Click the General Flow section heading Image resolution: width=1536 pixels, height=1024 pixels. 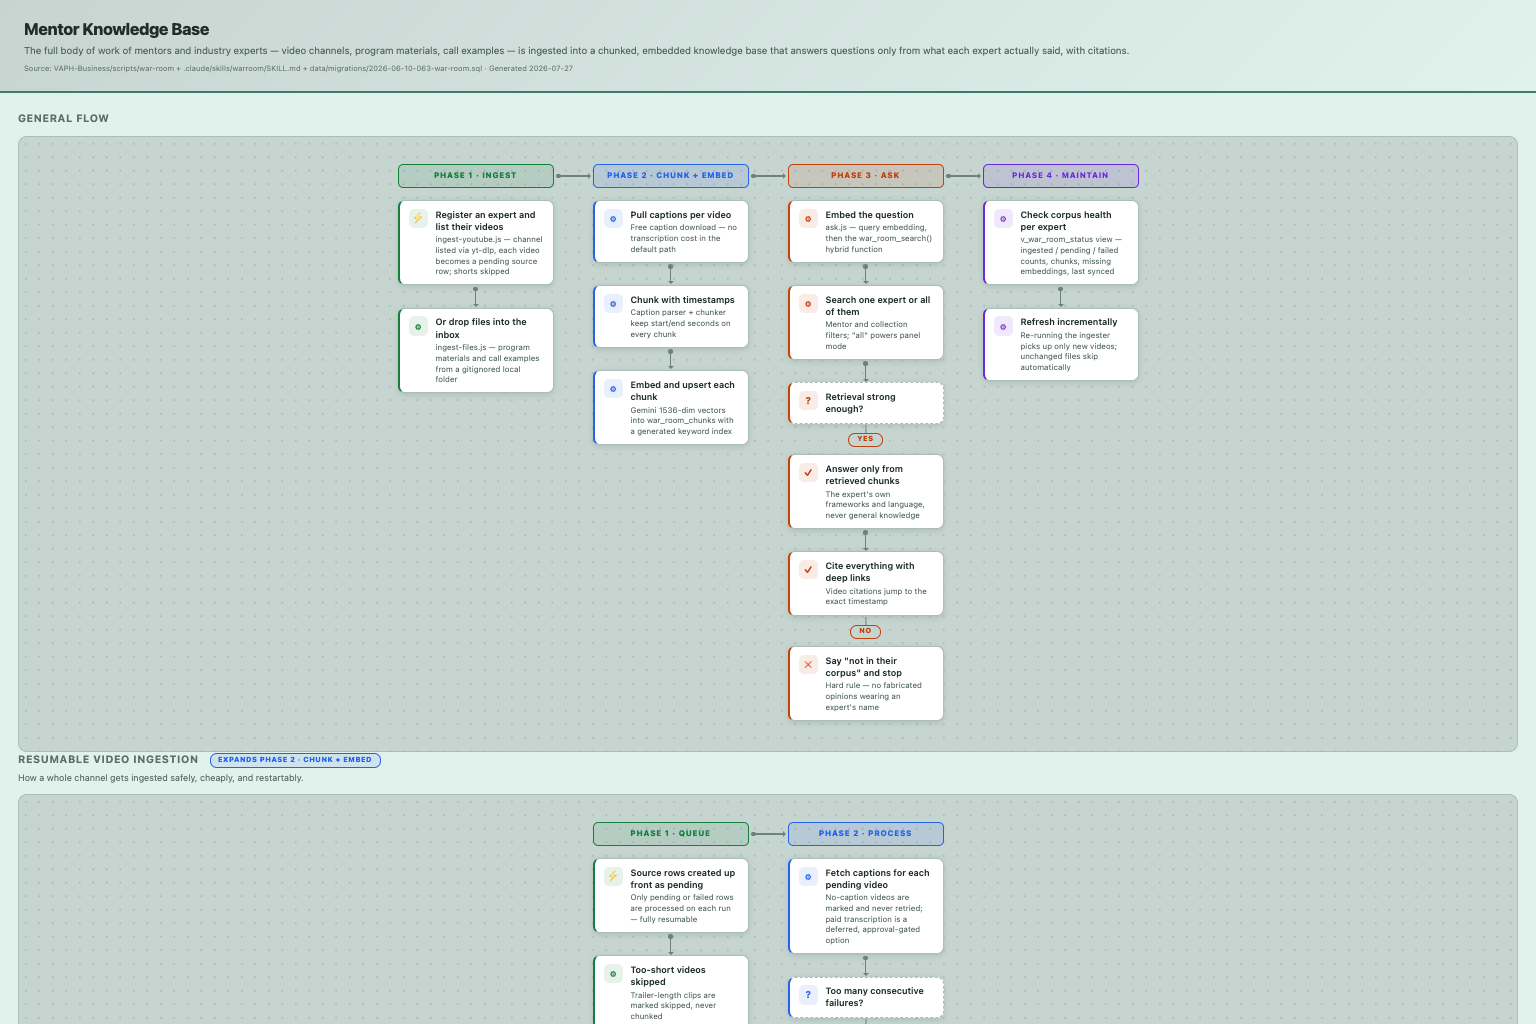tap(63, 118)
